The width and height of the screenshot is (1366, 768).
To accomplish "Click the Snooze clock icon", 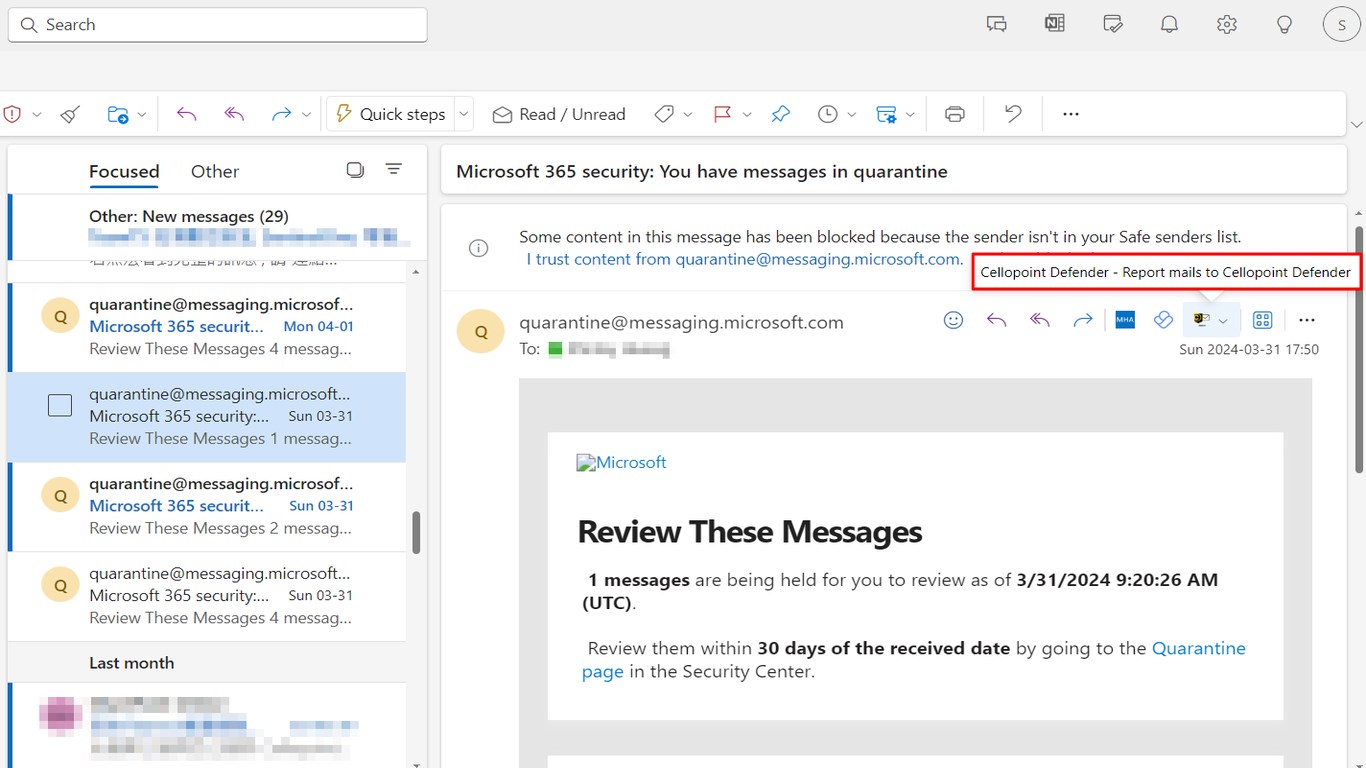I will (827, 114).
